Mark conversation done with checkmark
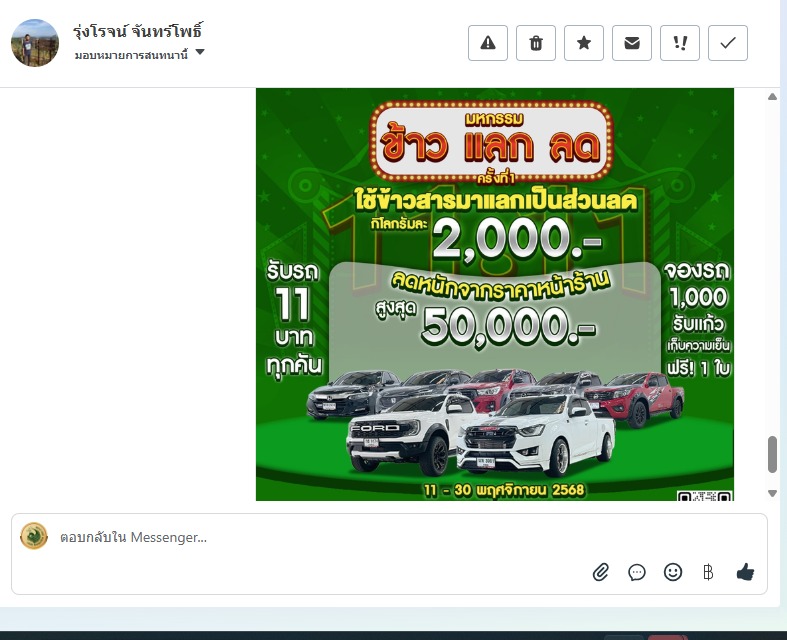The image size is (787, 640). (728, 43)
